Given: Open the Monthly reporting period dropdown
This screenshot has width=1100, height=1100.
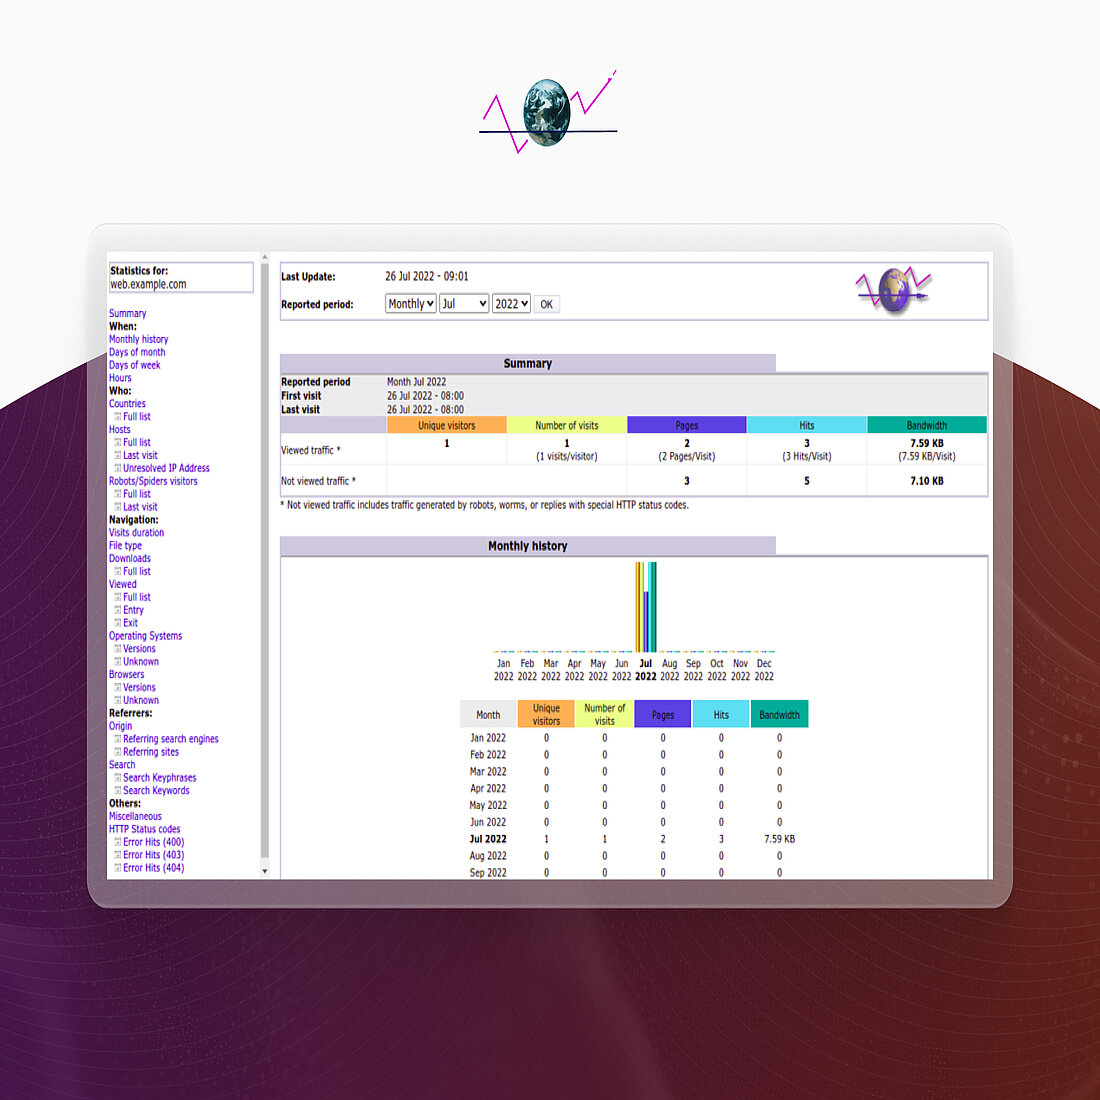Looking at the screenshot, I should click(x=410, y=304).
